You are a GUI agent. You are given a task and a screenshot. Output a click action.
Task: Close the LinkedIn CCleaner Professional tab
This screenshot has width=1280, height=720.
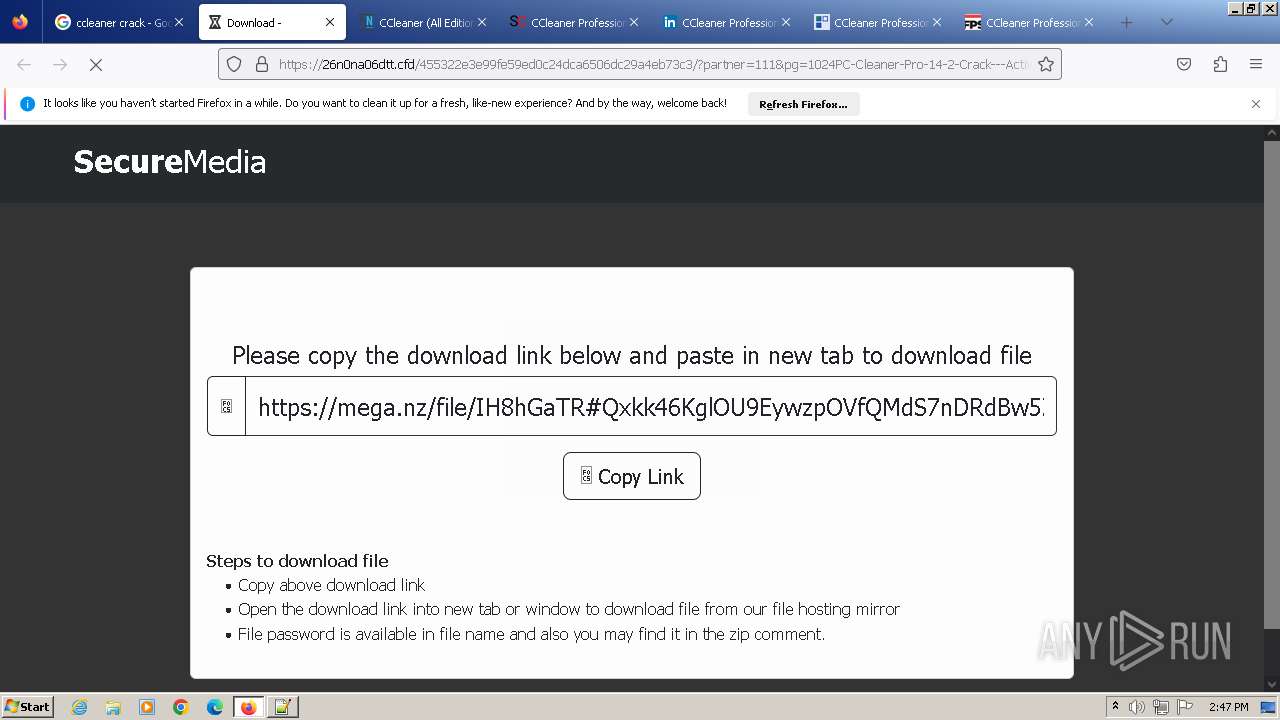tap(785, 22)
